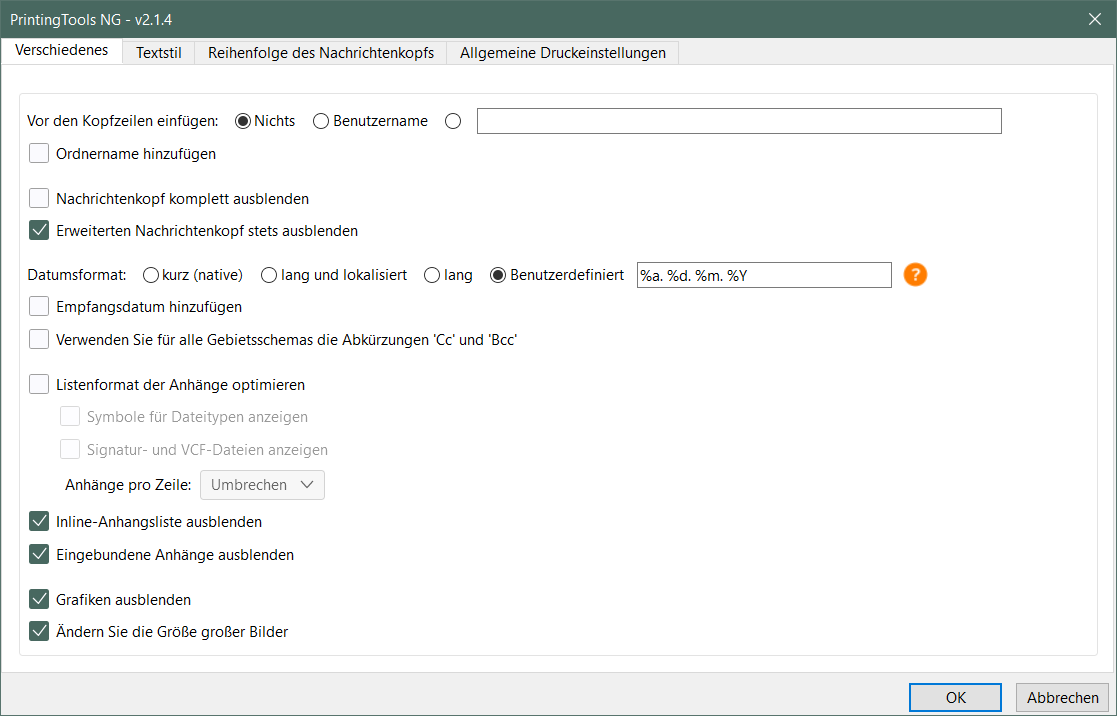Switch to Allgemeine Druckeinstellungen tab
Image resolution: width=1117 pixels, height=716 pixels.
coord(563,53)
